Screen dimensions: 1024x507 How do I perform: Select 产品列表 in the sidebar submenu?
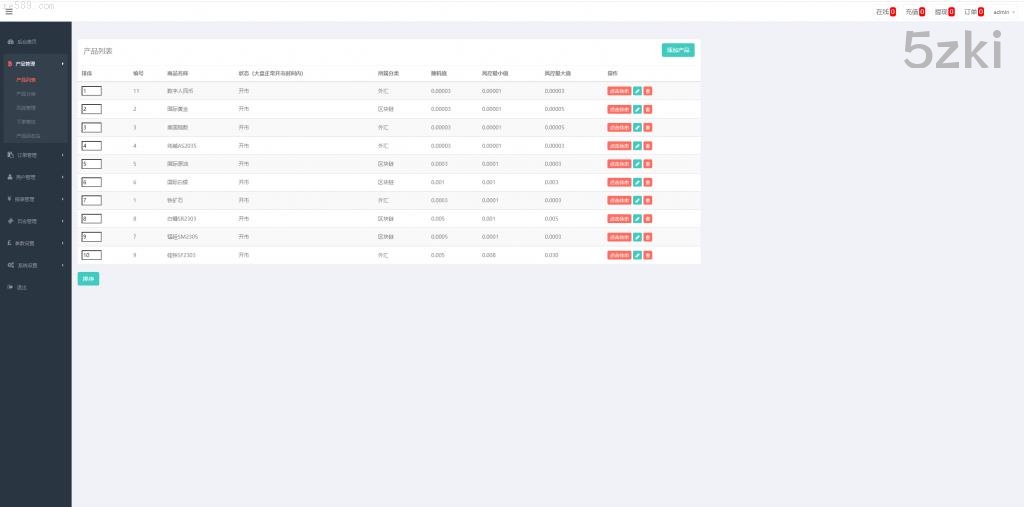[x=27, y=79]
